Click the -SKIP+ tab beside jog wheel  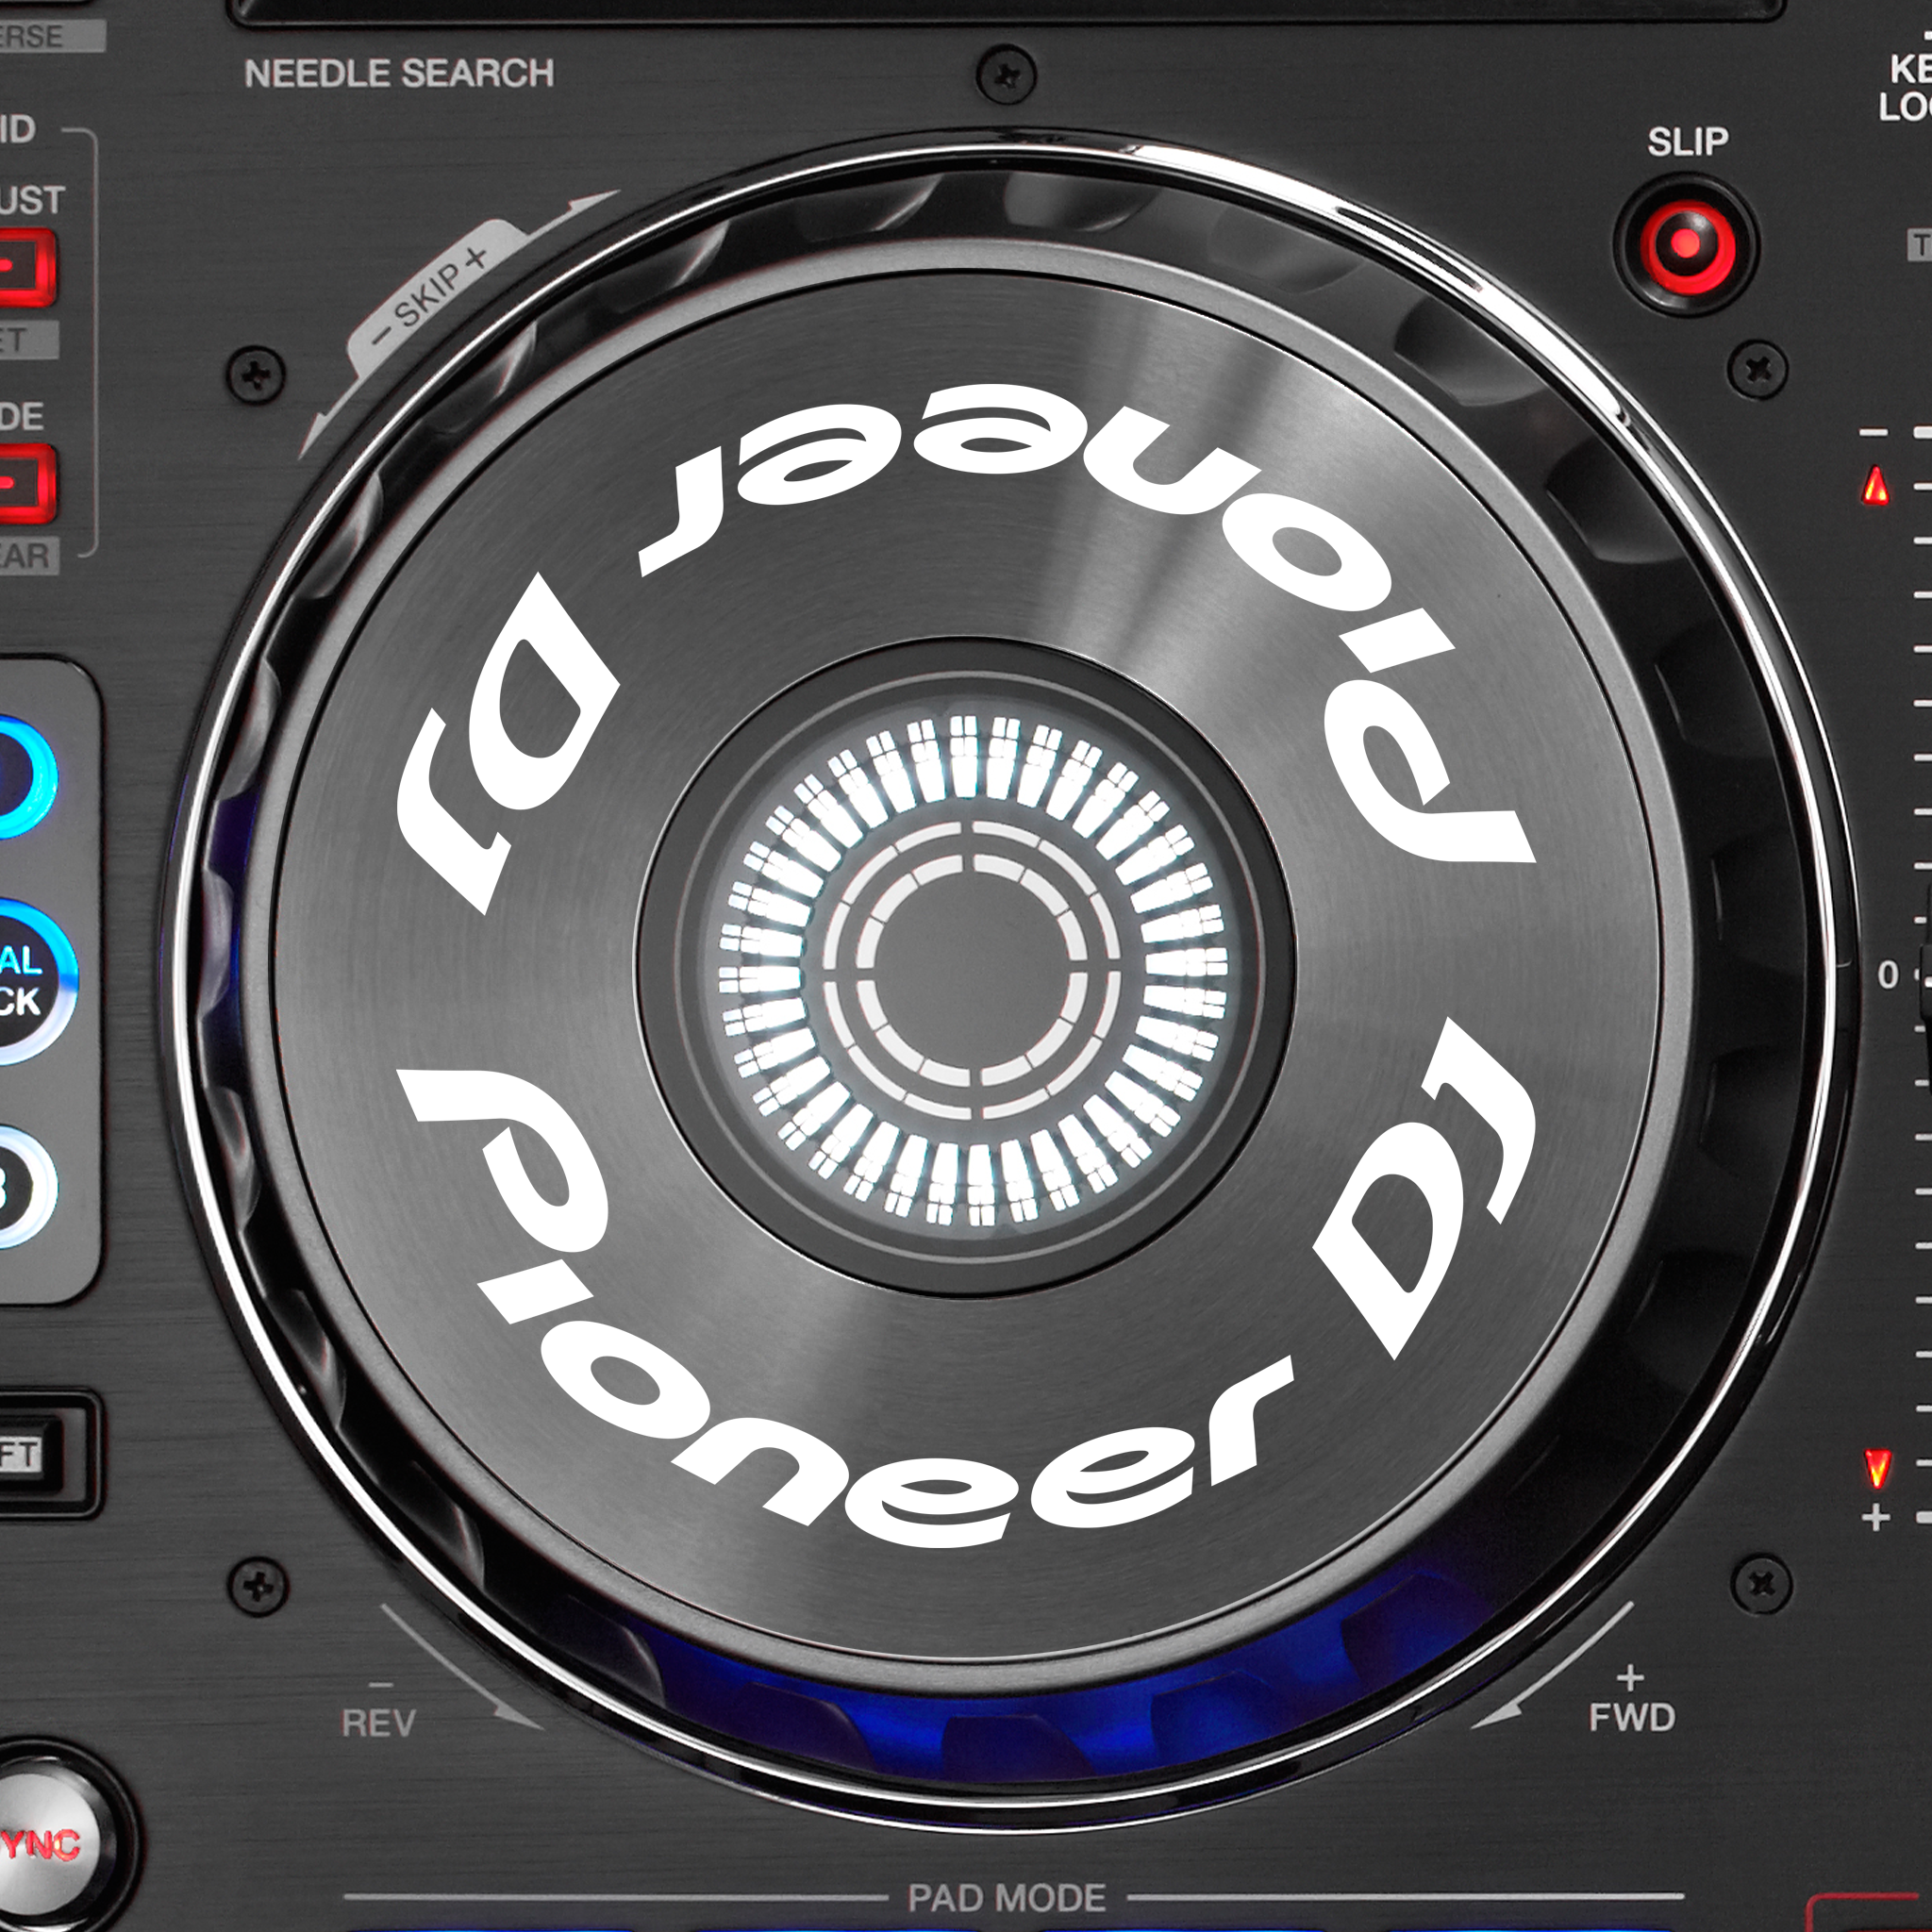pos(435,292)
